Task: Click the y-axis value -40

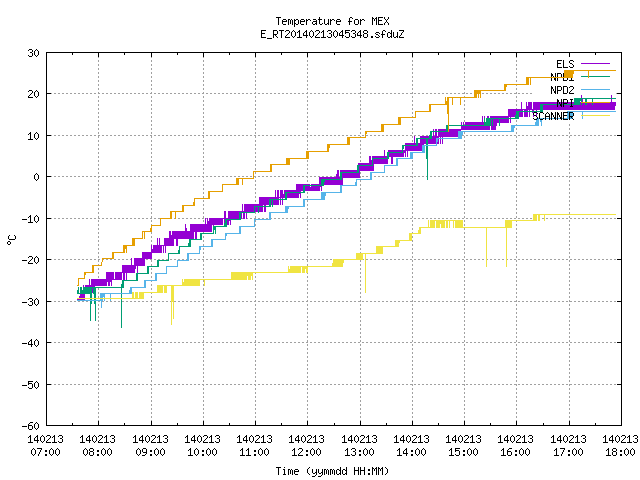Action: (31, 343)
